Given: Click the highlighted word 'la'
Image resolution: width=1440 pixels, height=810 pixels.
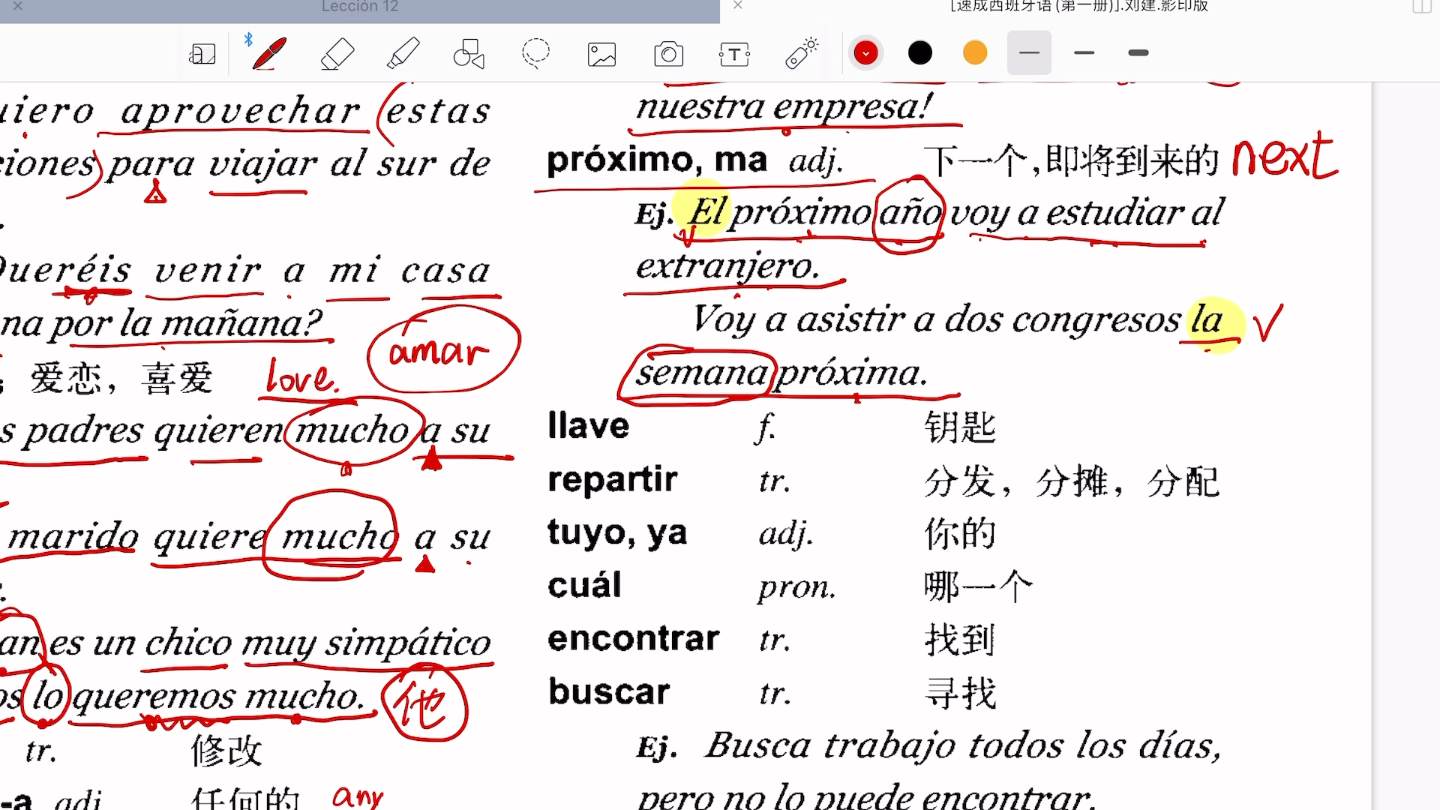Looking at the screenshot, I should 1207,320.
